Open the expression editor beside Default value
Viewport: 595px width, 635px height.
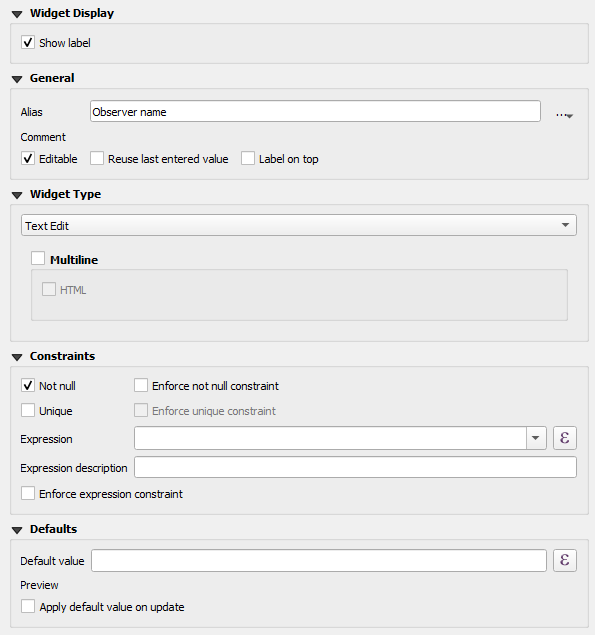click(565, 560)
